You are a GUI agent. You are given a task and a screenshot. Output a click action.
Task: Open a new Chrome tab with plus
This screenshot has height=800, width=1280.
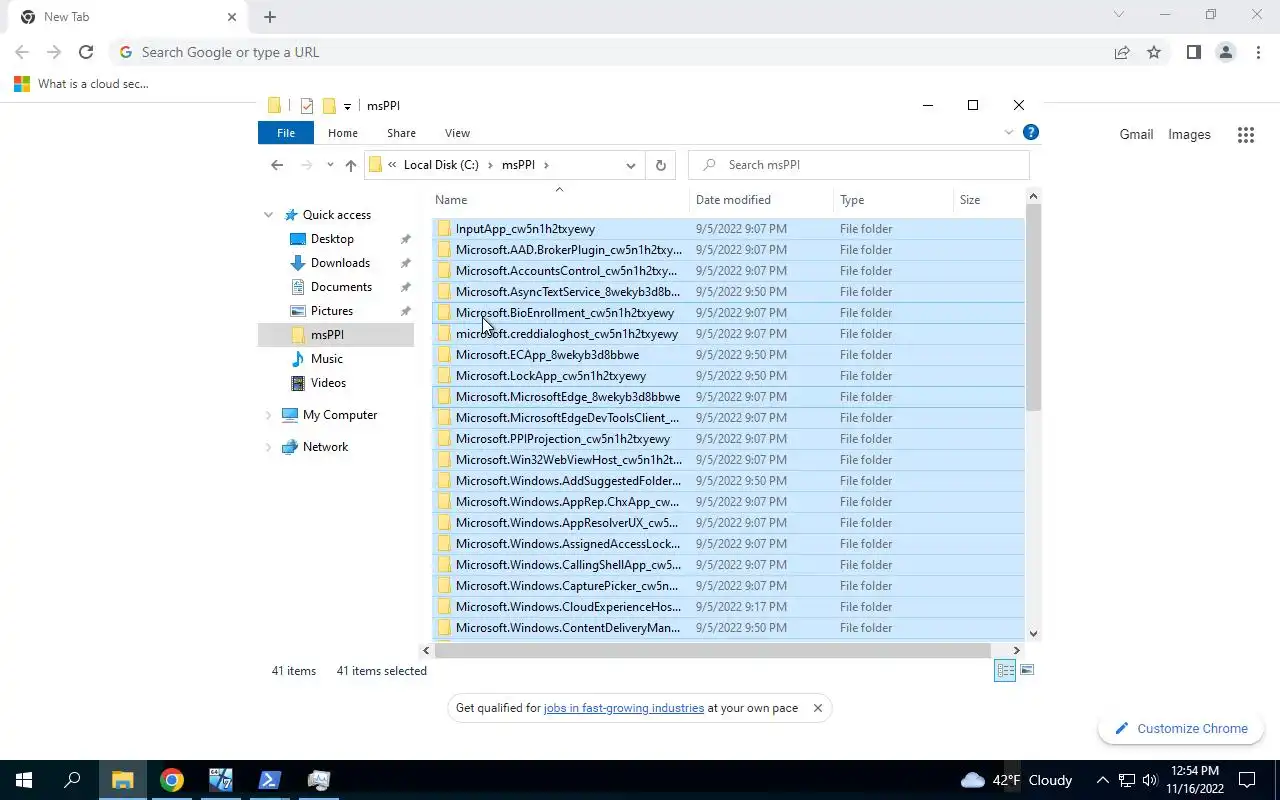[270, 17]
